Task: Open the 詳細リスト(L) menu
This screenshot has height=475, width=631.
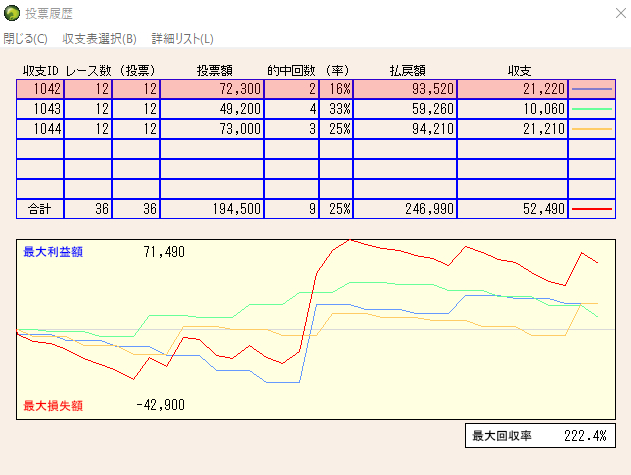Action: pyautogui.click(x=182, y=39)
